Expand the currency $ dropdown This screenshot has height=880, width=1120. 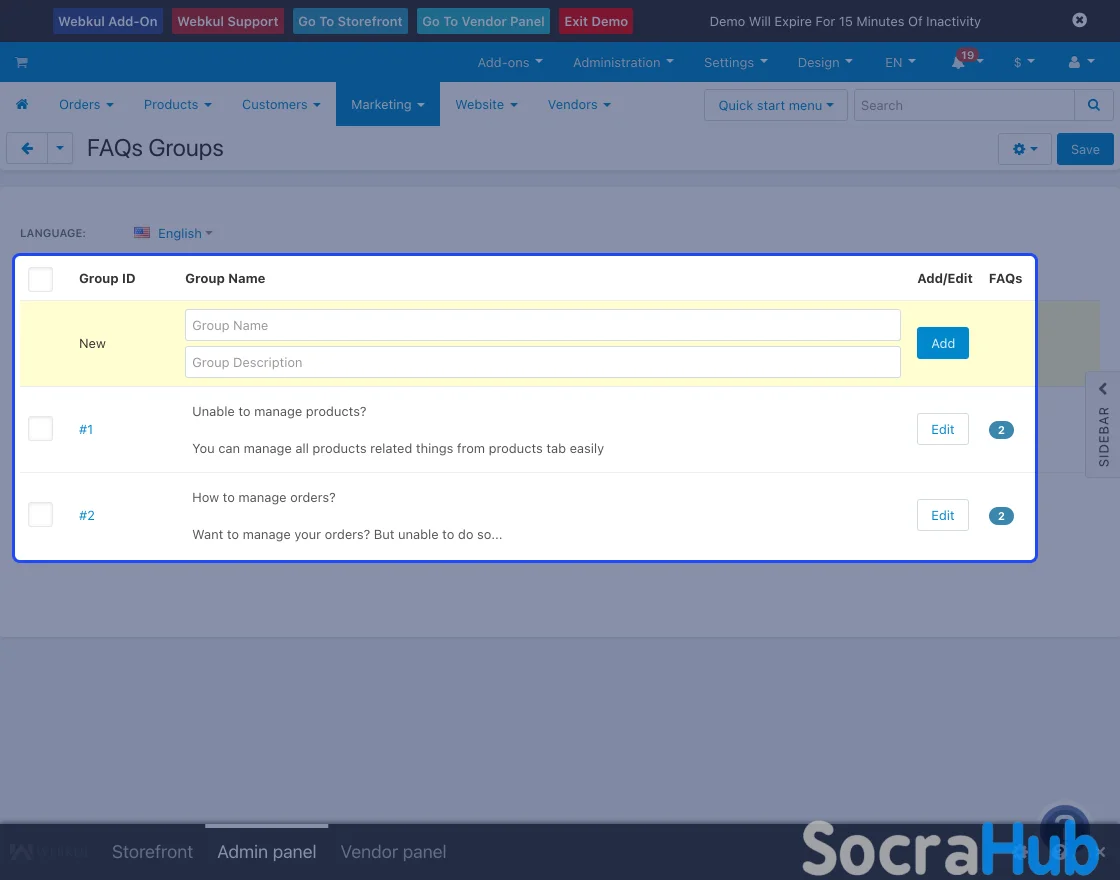click(1023, 62)
